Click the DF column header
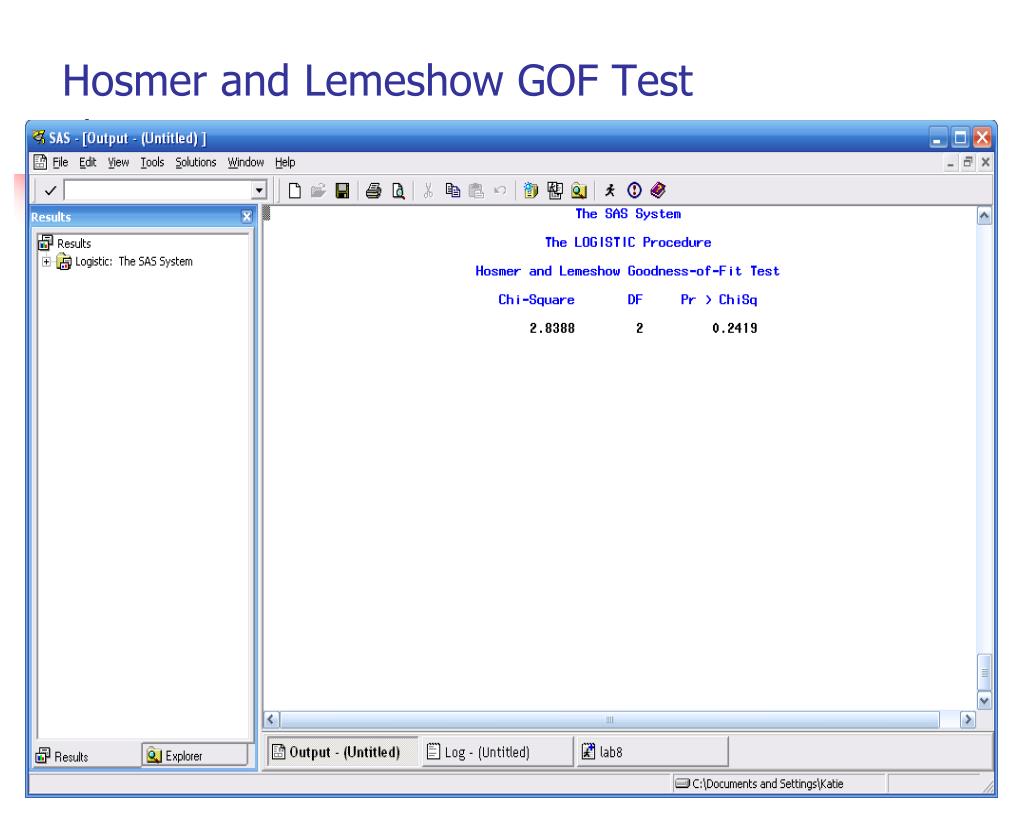This screenshot has height=825, width=1023. tap(635, 299)
